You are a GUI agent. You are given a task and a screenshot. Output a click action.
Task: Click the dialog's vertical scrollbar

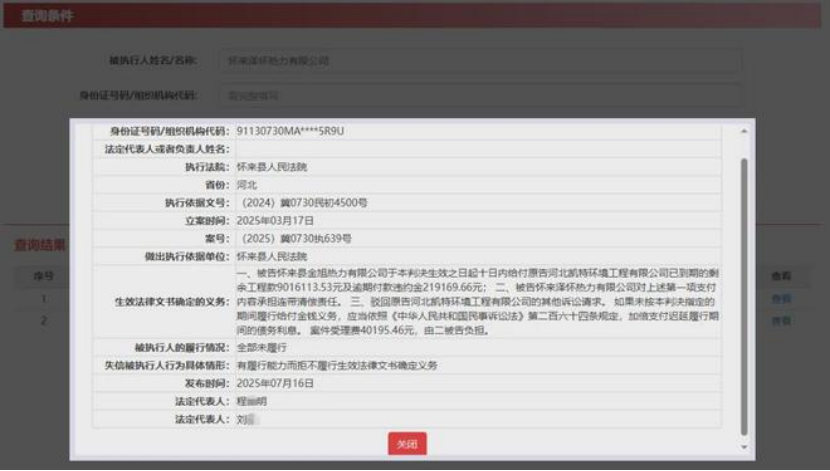743,290
